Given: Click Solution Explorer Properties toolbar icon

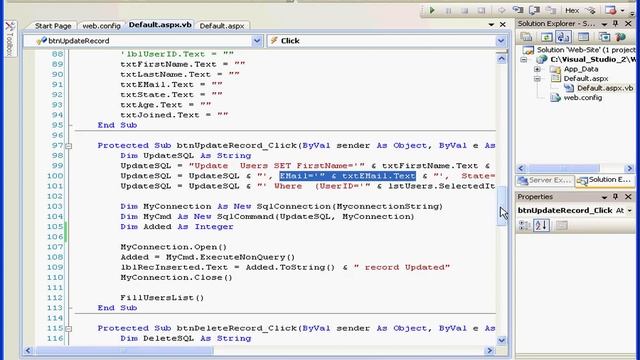Looking at the screenshot, I should (x=526, y=37).
